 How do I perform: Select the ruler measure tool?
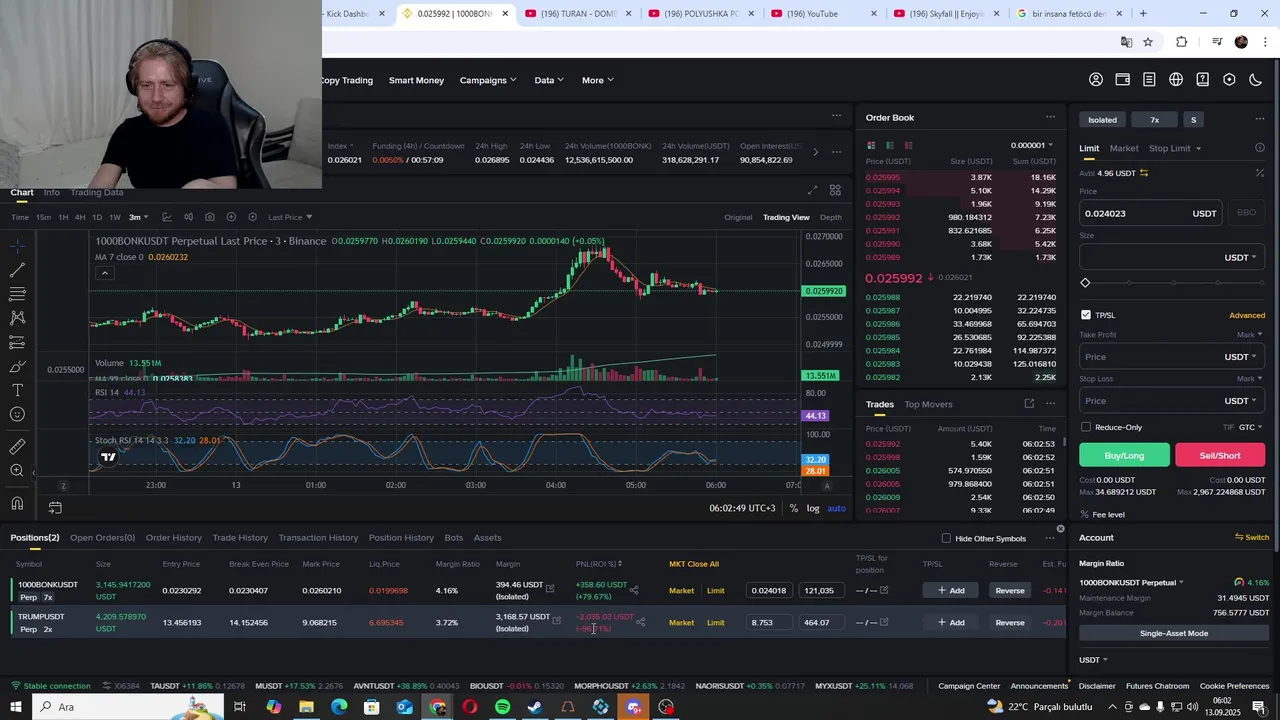tap(17, 447)
